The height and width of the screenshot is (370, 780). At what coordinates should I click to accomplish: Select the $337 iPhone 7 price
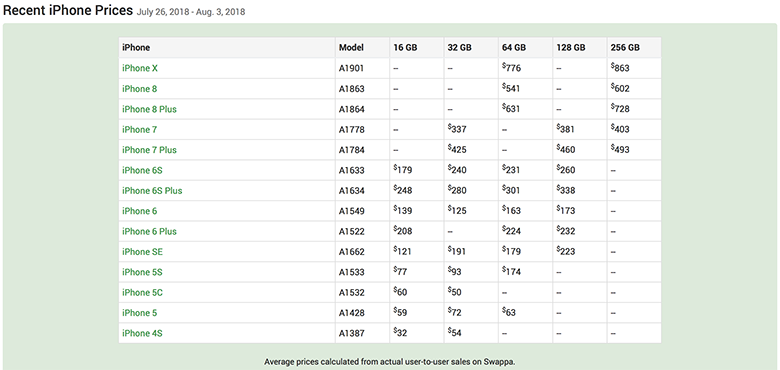coord(457,129)
